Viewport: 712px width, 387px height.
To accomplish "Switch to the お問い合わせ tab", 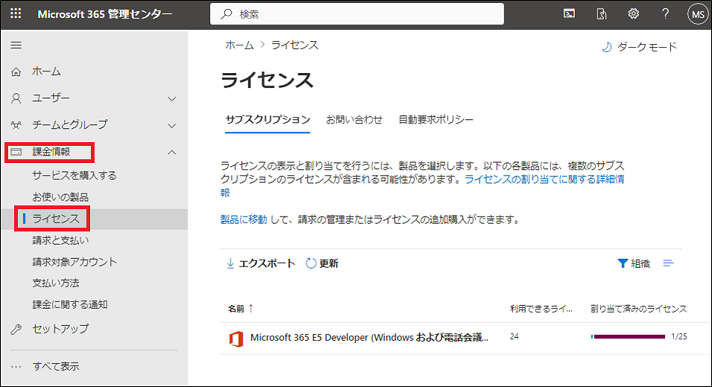I will 354,119.
